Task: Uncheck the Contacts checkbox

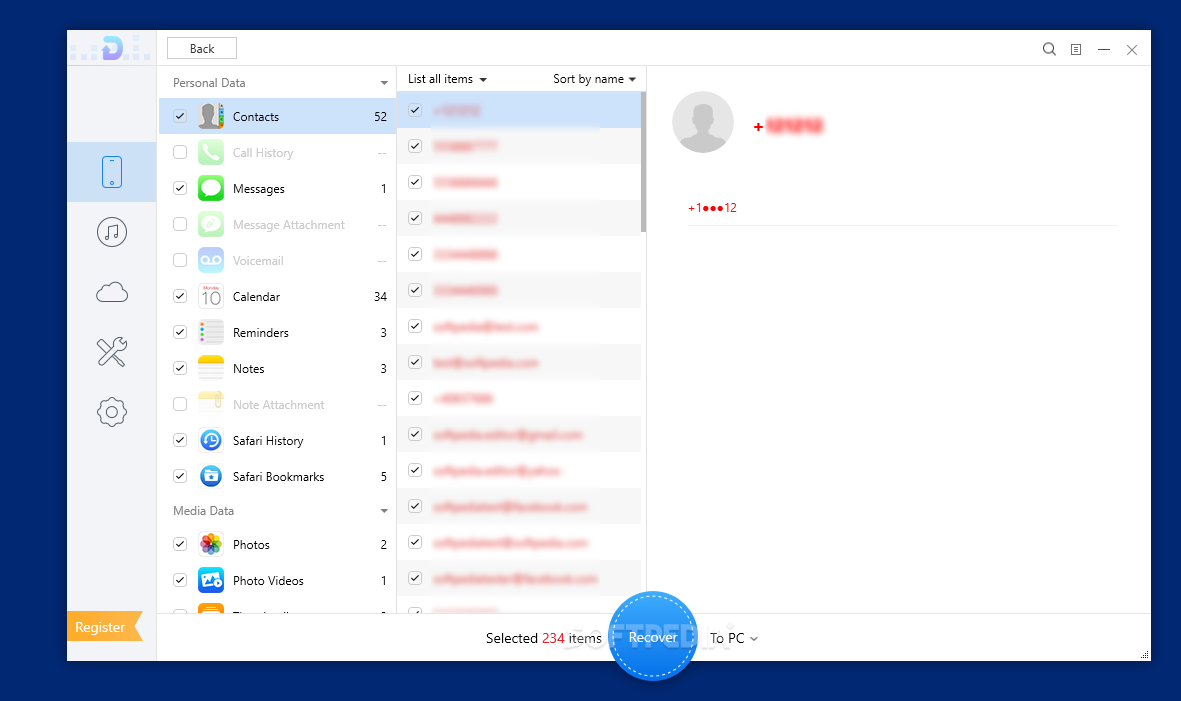Action: tap(180, 116)
